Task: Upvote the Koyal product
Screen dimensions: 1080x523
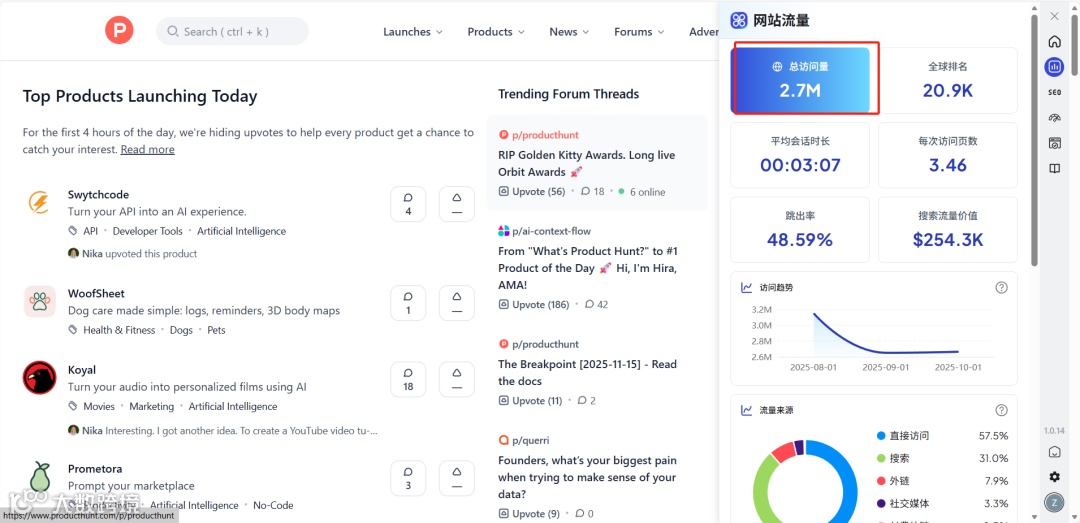Action: point(457,379)
